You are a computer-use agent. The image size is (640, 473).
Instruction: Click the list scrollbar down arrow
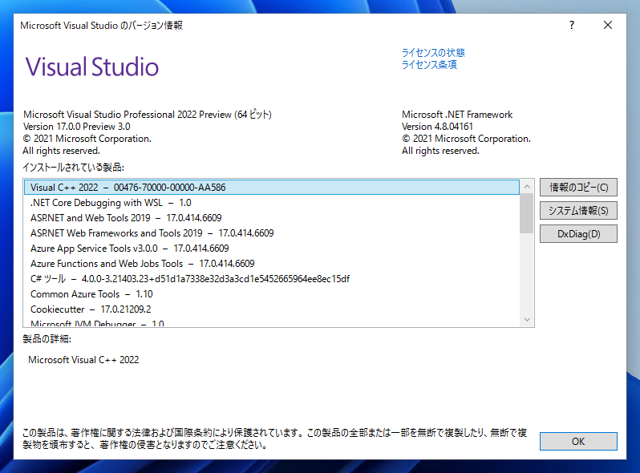[527, 320]
